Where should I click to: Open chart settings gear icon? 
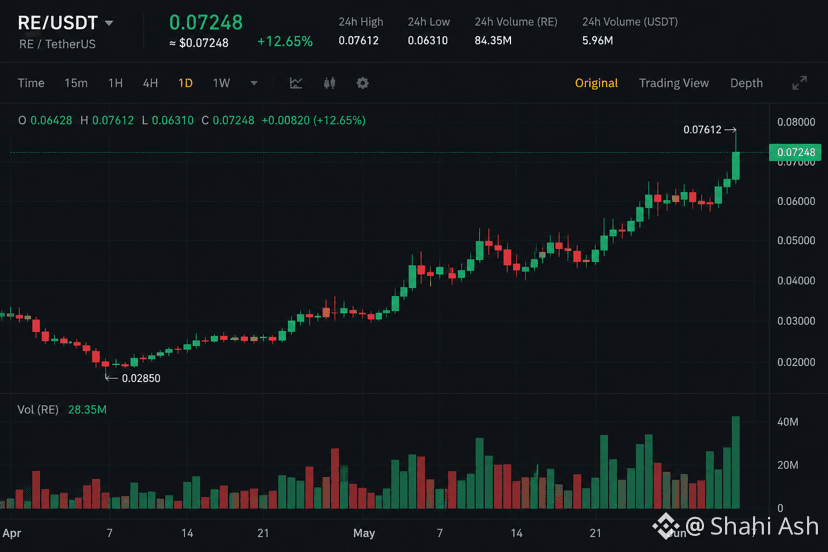click(362, 83)
